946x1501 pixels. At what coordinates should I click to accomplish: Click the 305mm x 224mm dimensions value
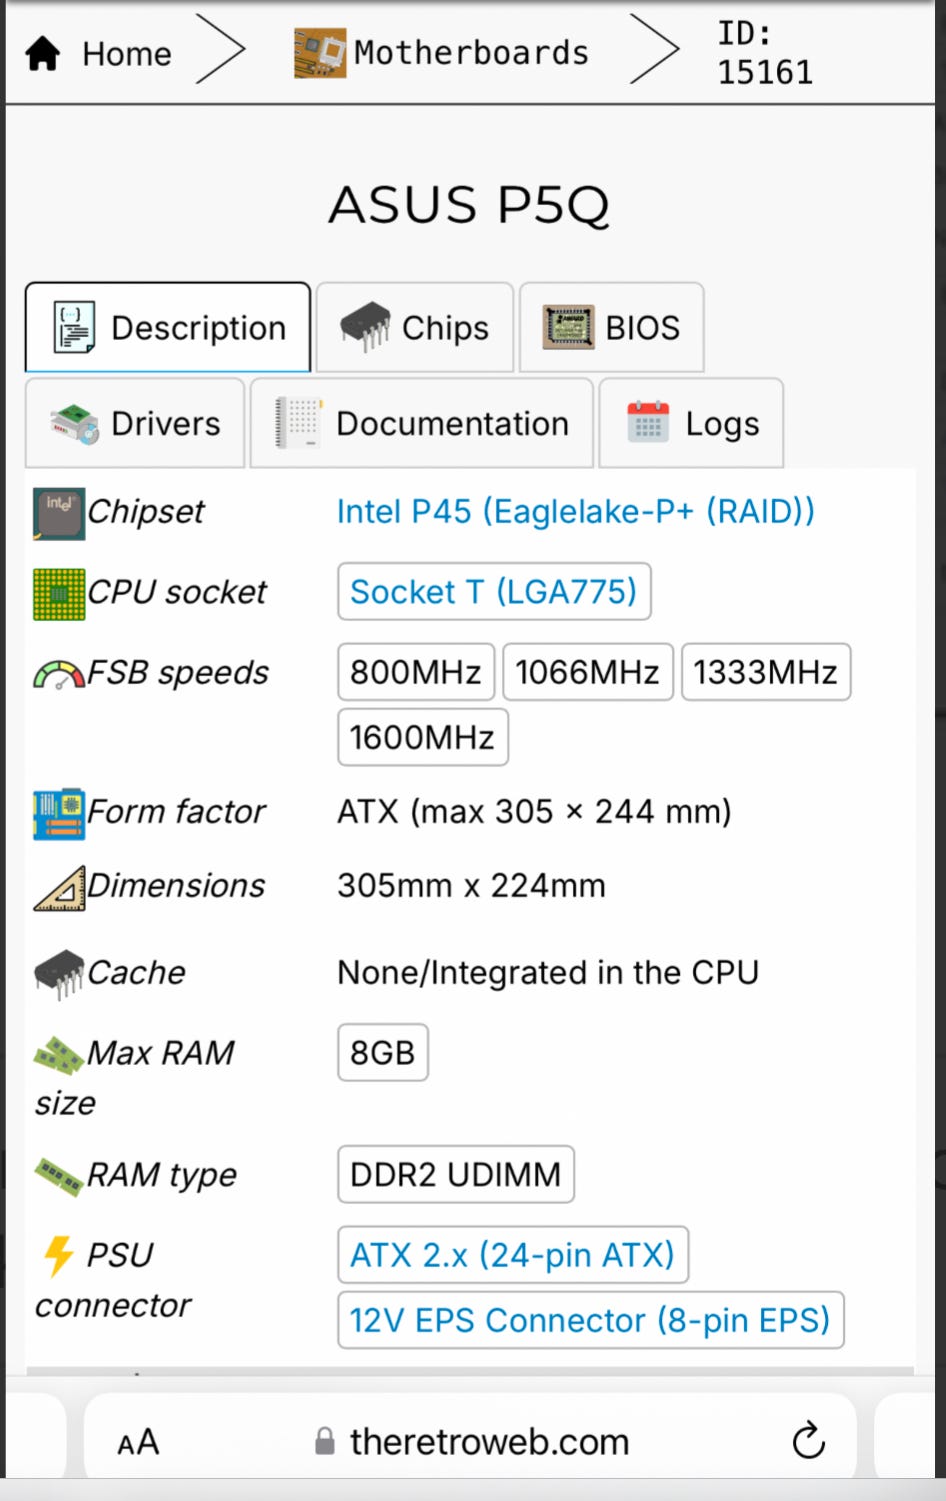coord(471,885)
